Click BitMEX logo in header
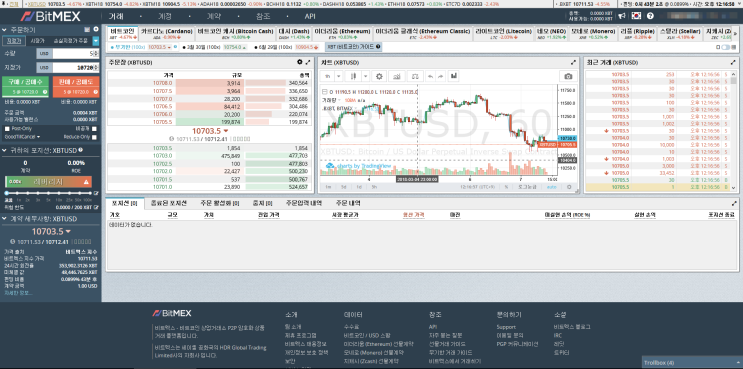This screenshot has width=743, height=369. pos(51,16)
